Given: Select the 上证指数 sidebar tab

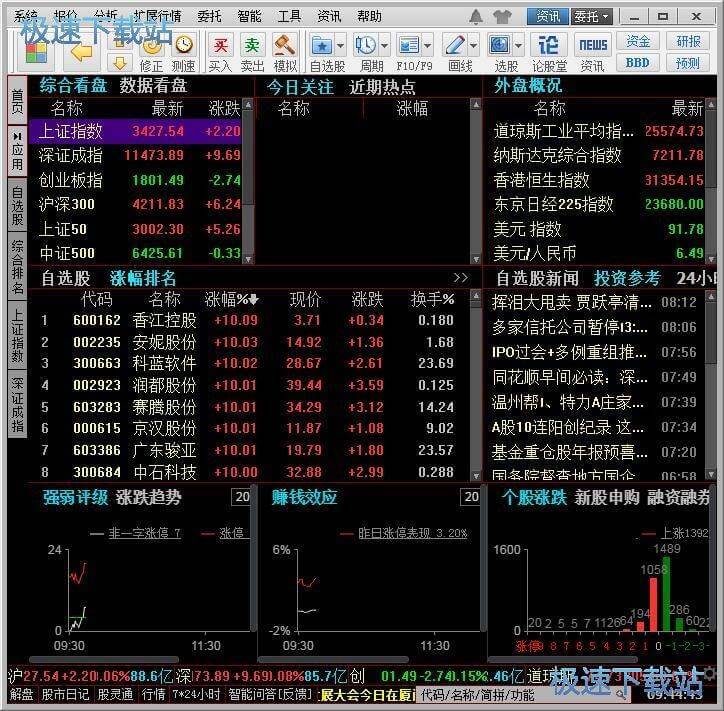Looking at the screenshot, I should [18, 335].
